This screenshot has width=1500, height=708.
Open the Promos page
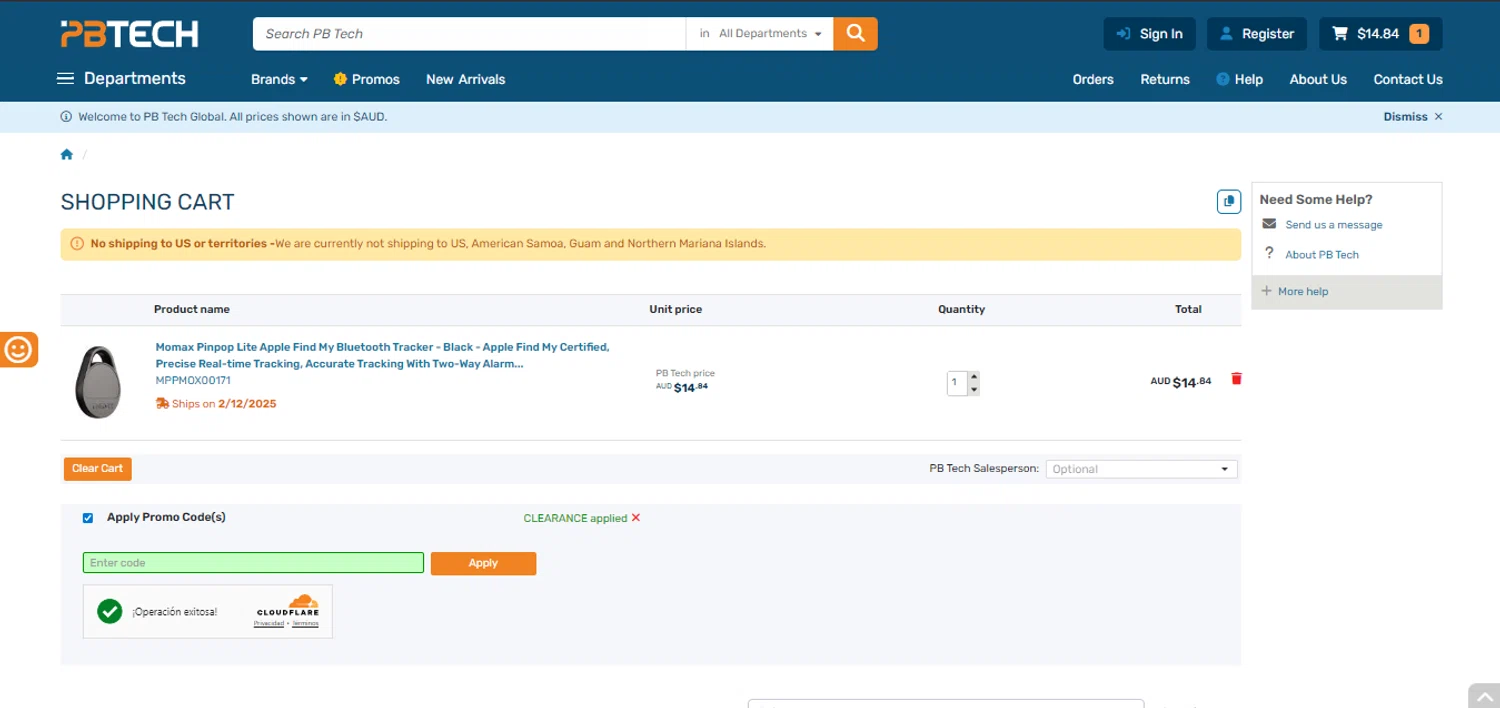[x=366, y=79]
